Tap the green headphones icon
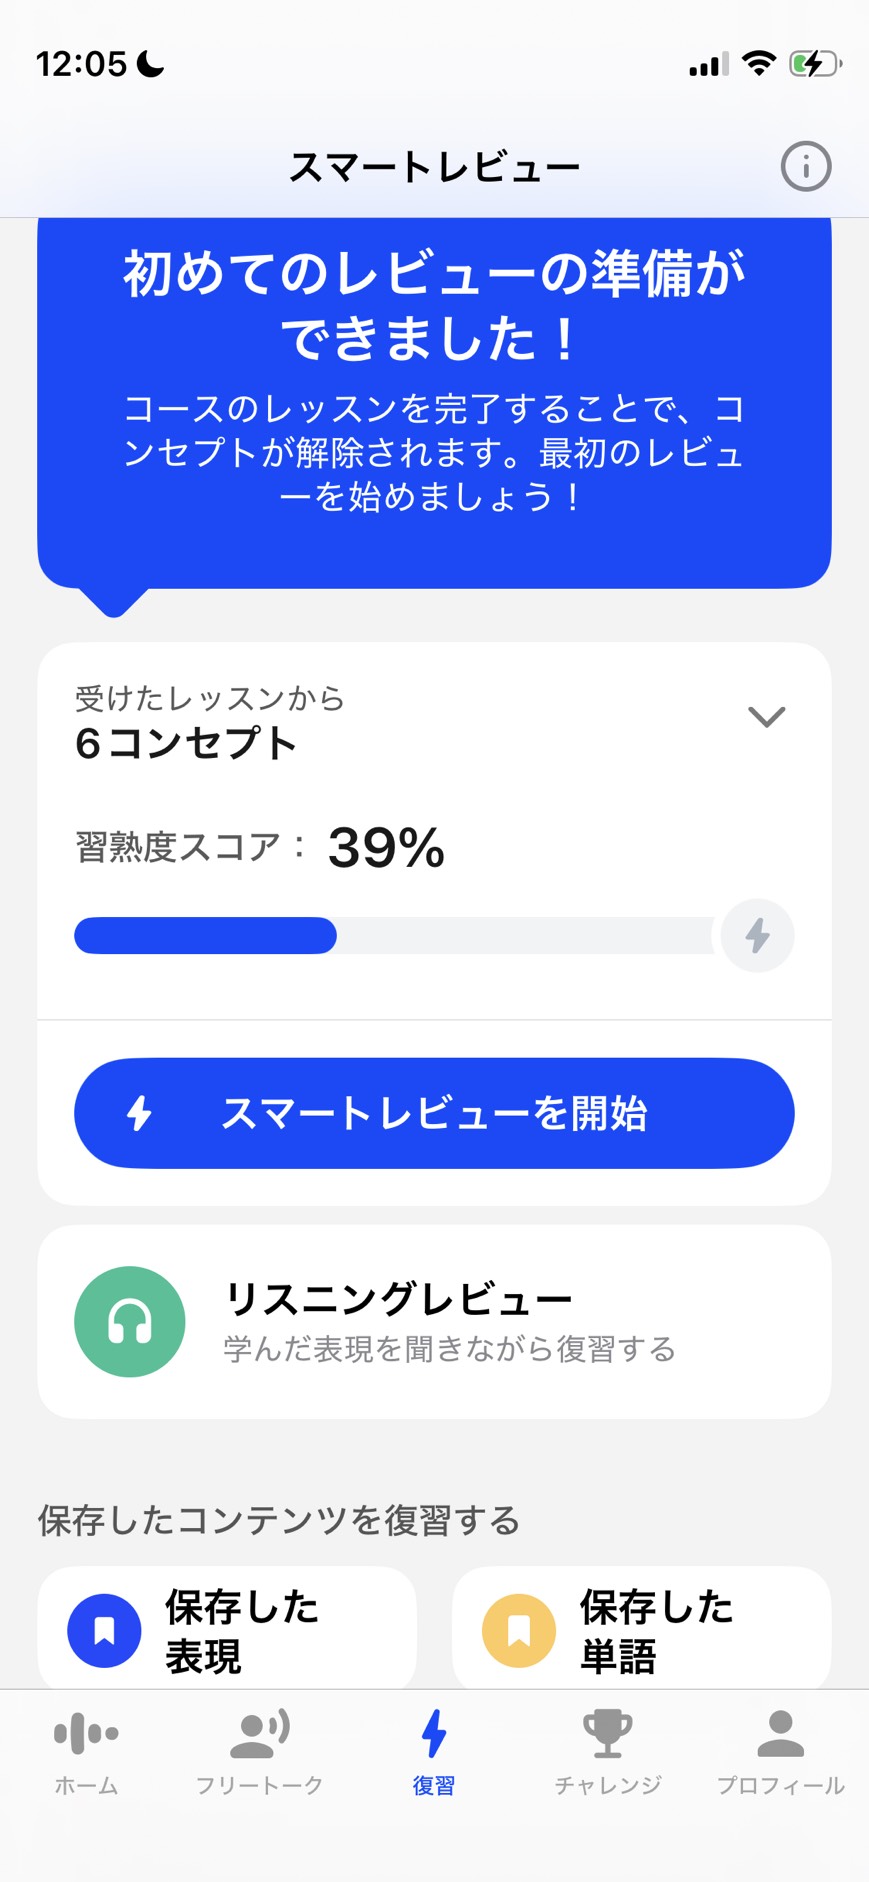Screen dimensions: 869x1882 pyautogui.click(x=130, y=1322)
